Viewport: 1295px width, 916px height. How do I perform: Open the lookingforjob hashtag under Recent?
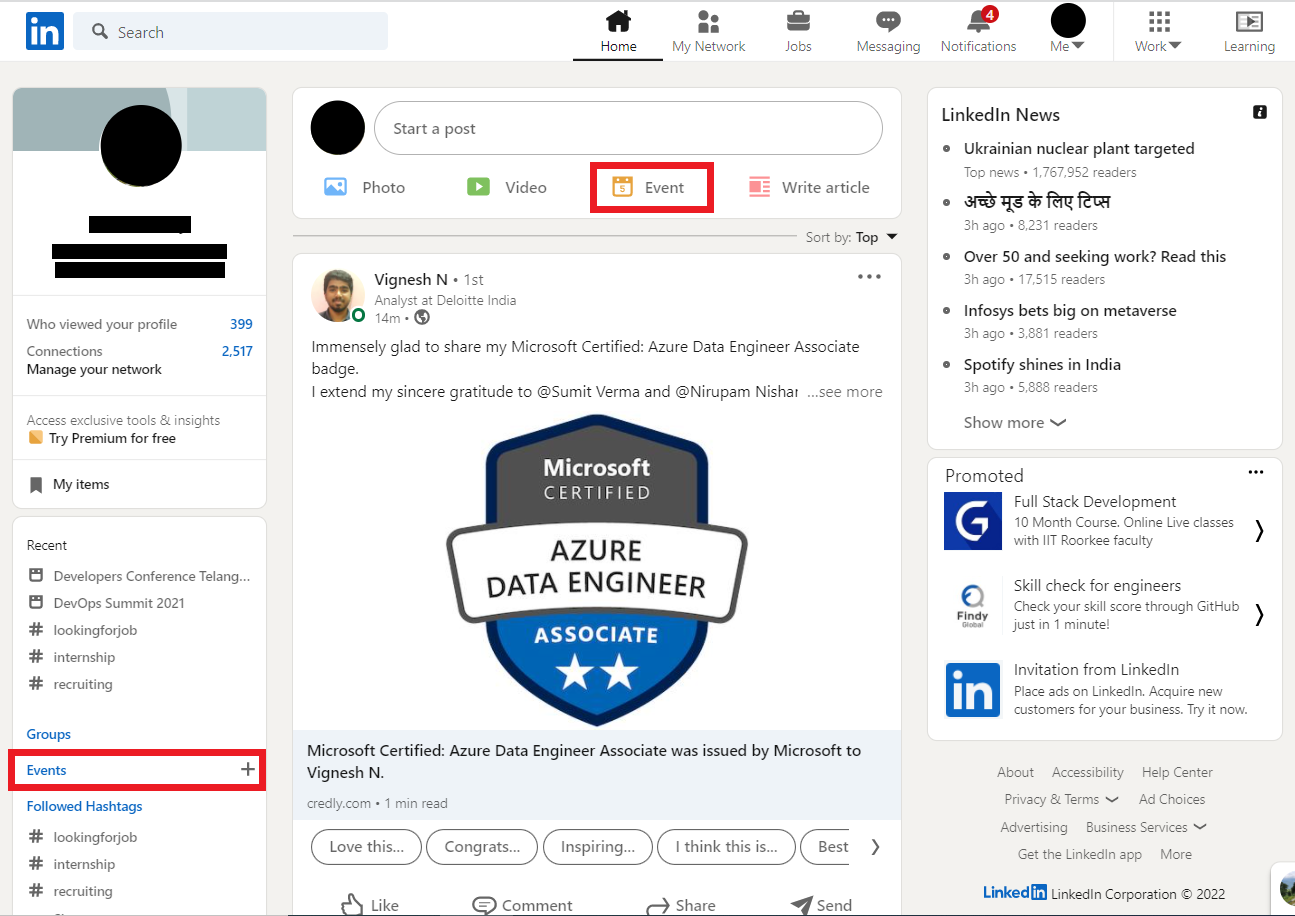(x=95, y=630)
